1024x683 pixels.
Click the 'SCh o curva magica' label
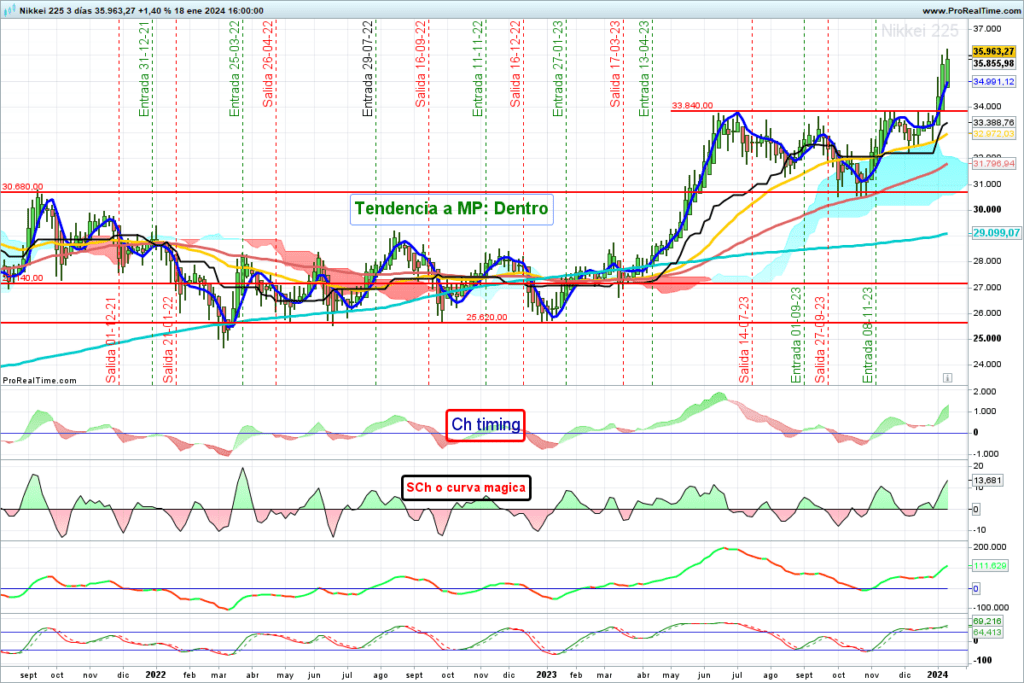(465, 487)
